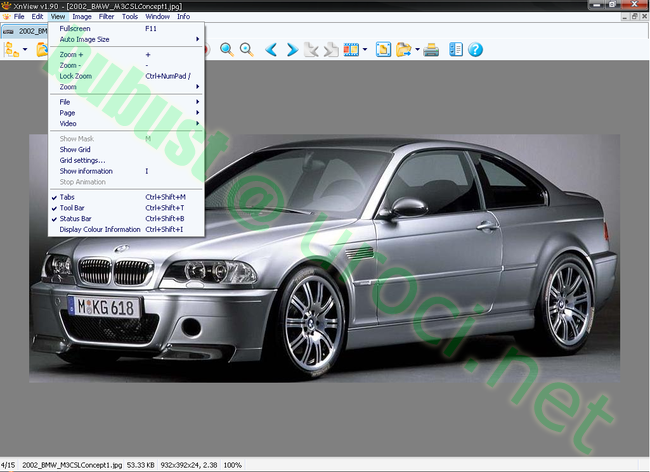Open the Edit menu

[x=37, y=17]
